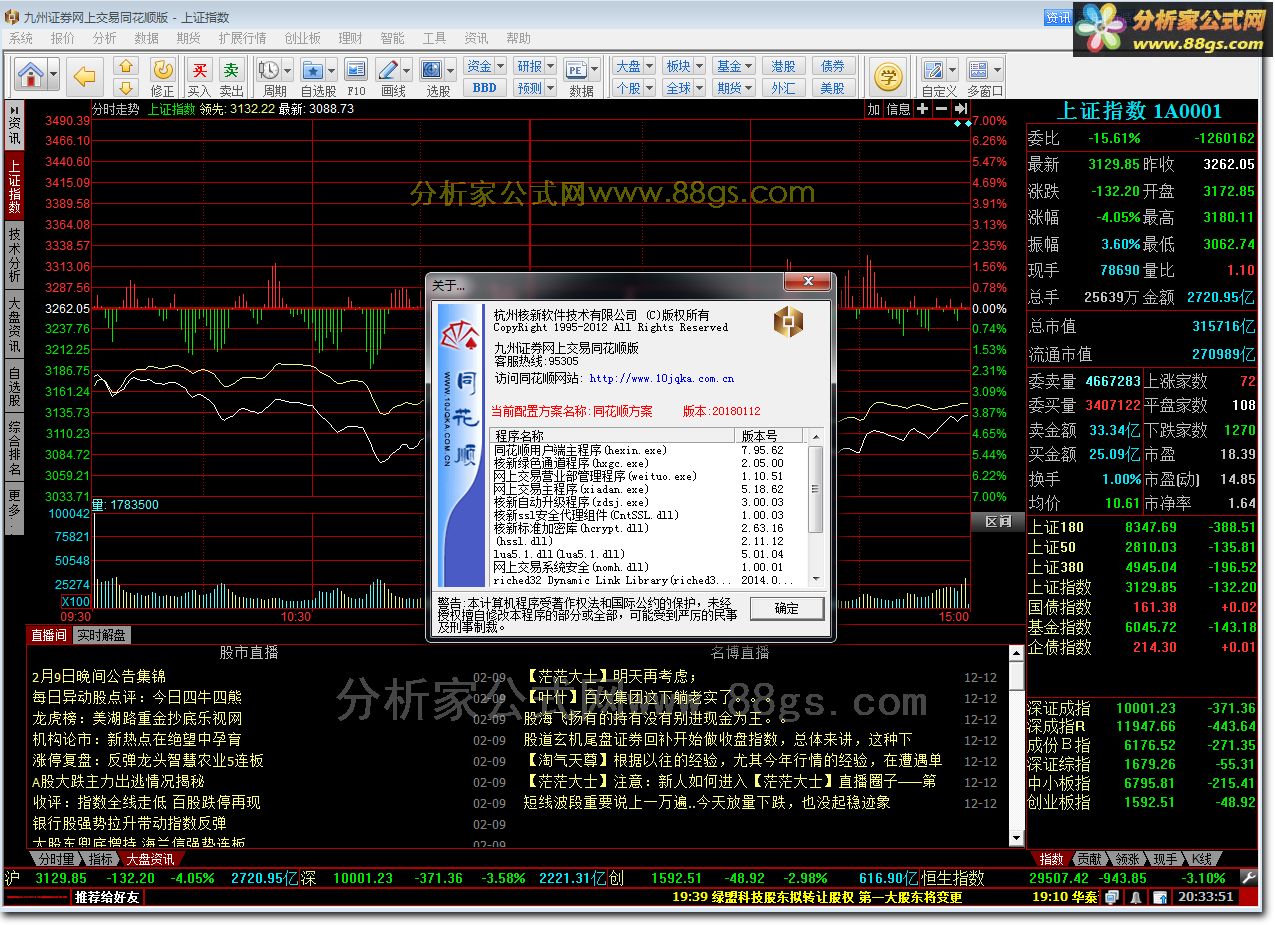Open the 自定义 customize page icon

(934, 70)
